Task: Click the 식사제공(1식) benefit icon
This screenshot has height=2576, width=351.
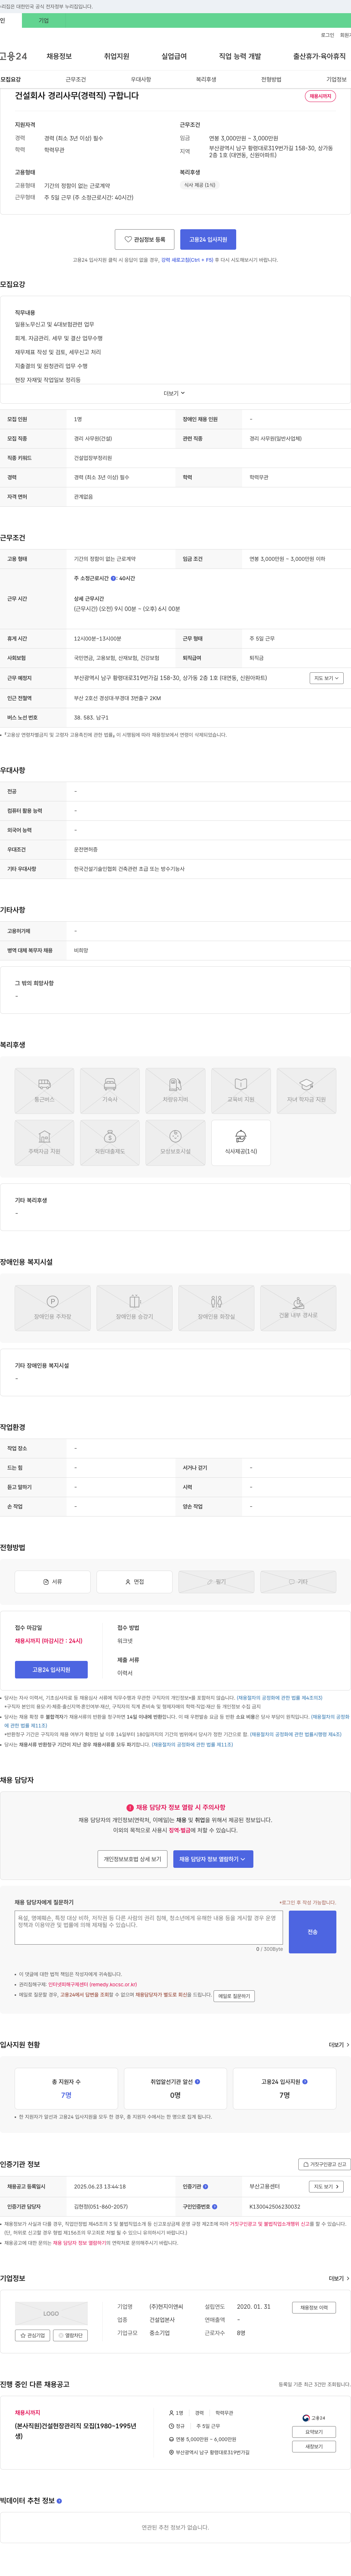Action: 241,1143
